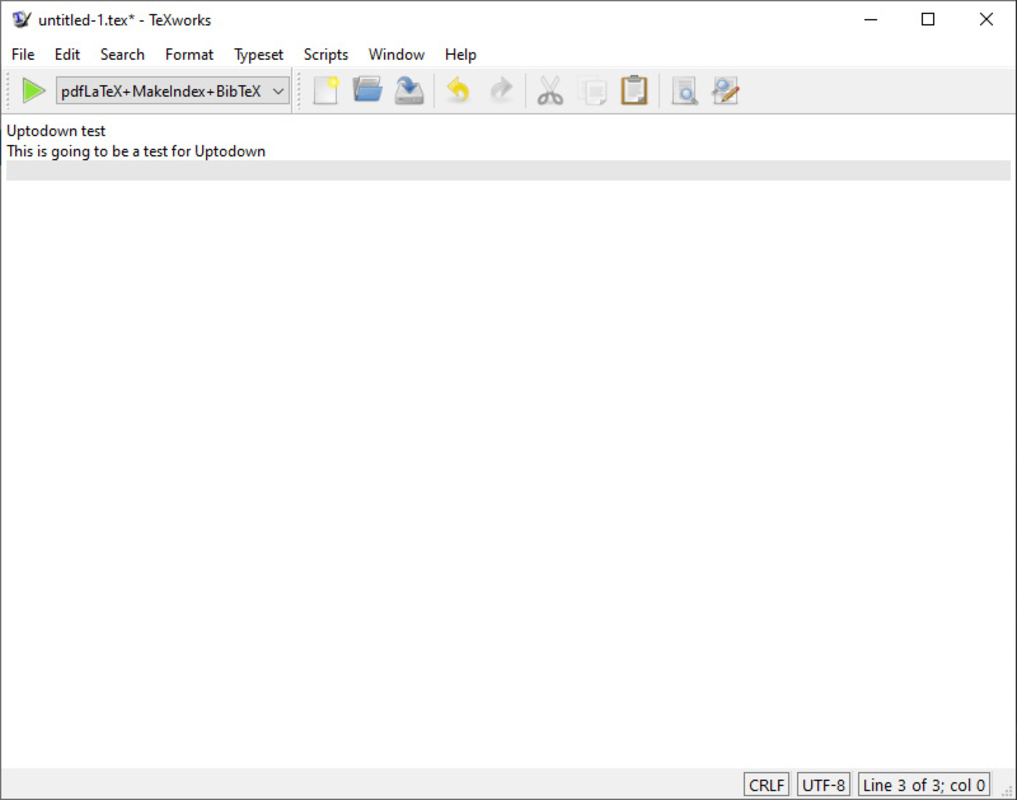Image resolution: width=1017 pixels, height=800 pixels.
Task: Undo the last edit with yellow arrow
Action: 459,91
